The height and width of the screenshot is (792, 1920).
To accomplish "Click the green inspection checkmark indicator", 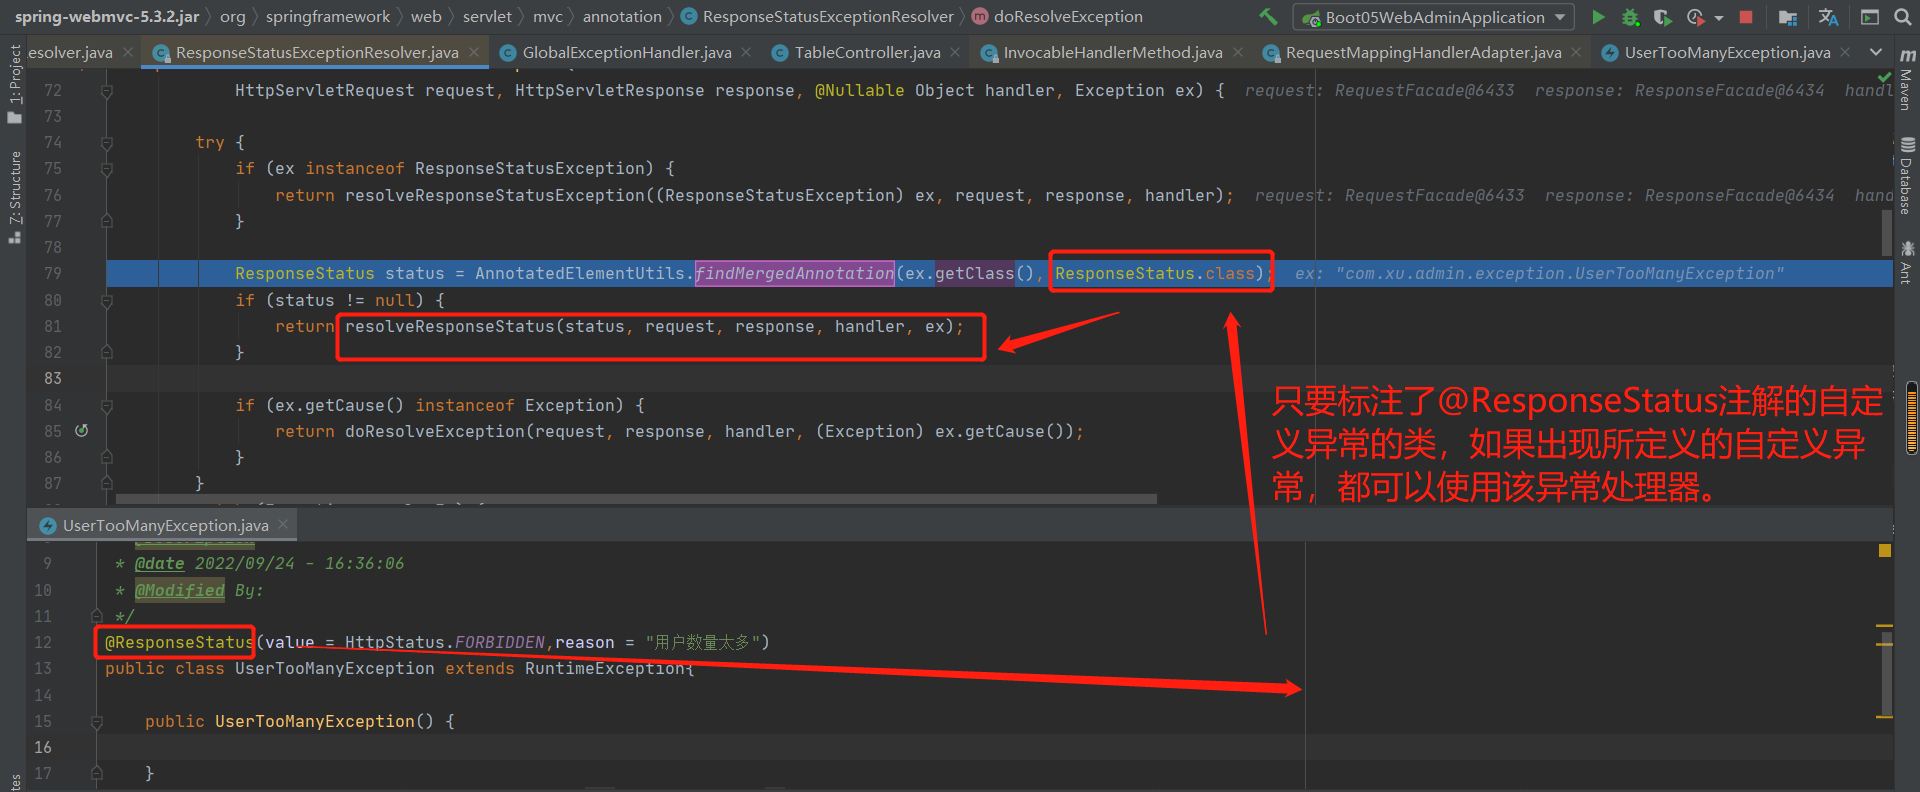I will [x=1884, y=77].
